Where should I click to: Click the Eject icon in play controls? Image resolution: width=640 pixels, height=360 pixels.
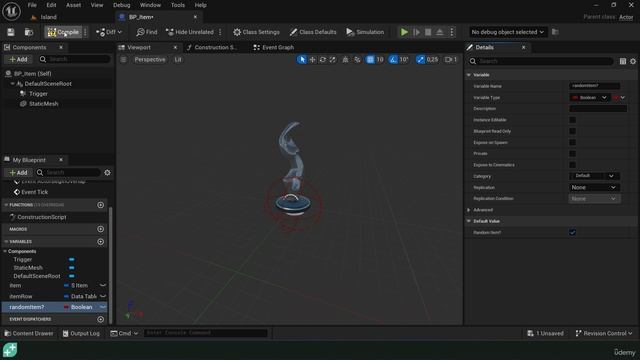pyautogui.click(x=440, y=32)
